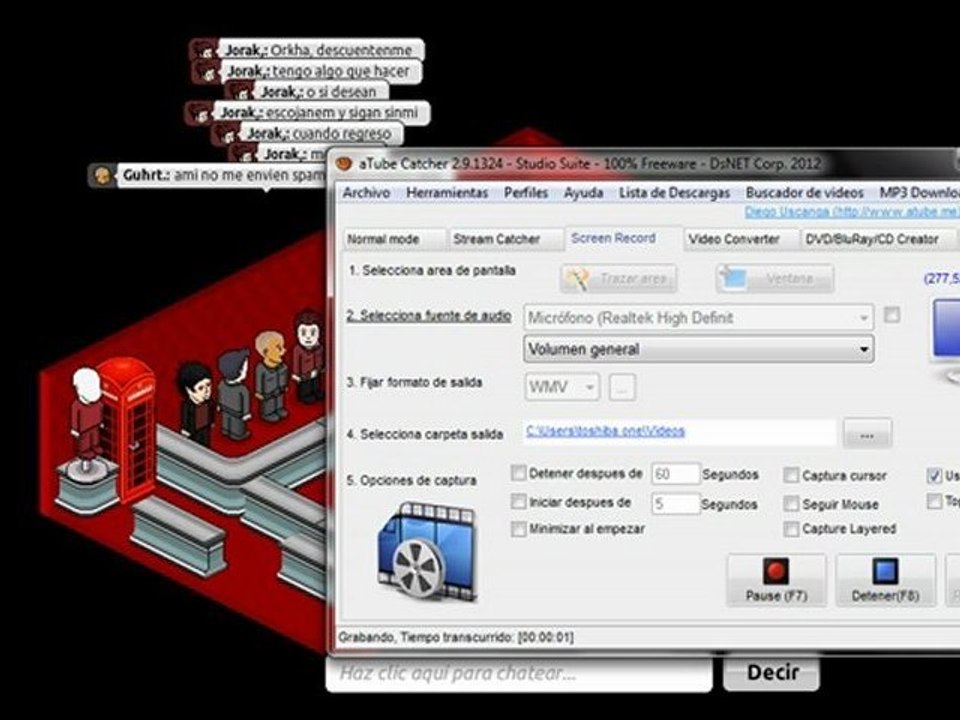Click the Pause (F7) record button
Screen dimensions: 960x720
pyautogui.click(x=776, y=580)
